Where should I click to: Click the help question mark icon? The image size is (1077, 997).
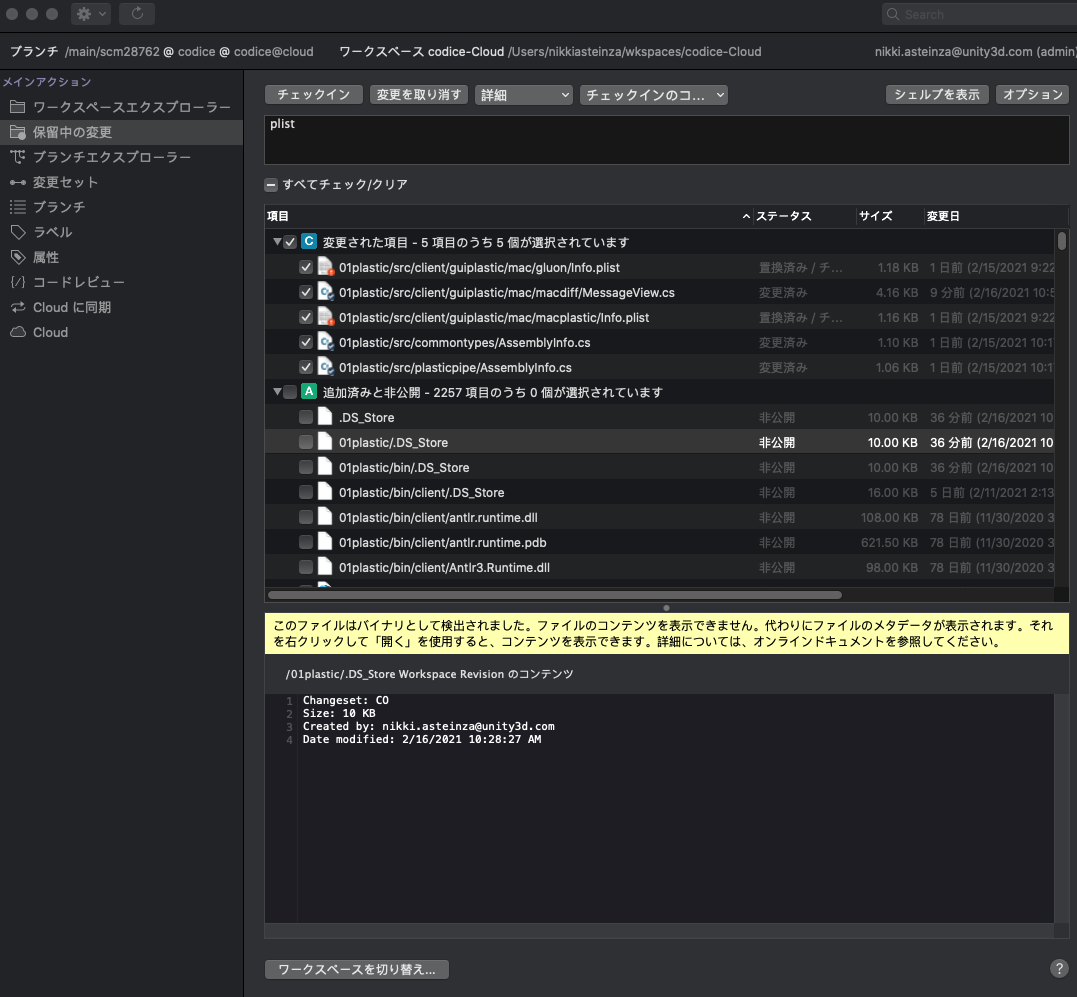tap(1058, 968)
